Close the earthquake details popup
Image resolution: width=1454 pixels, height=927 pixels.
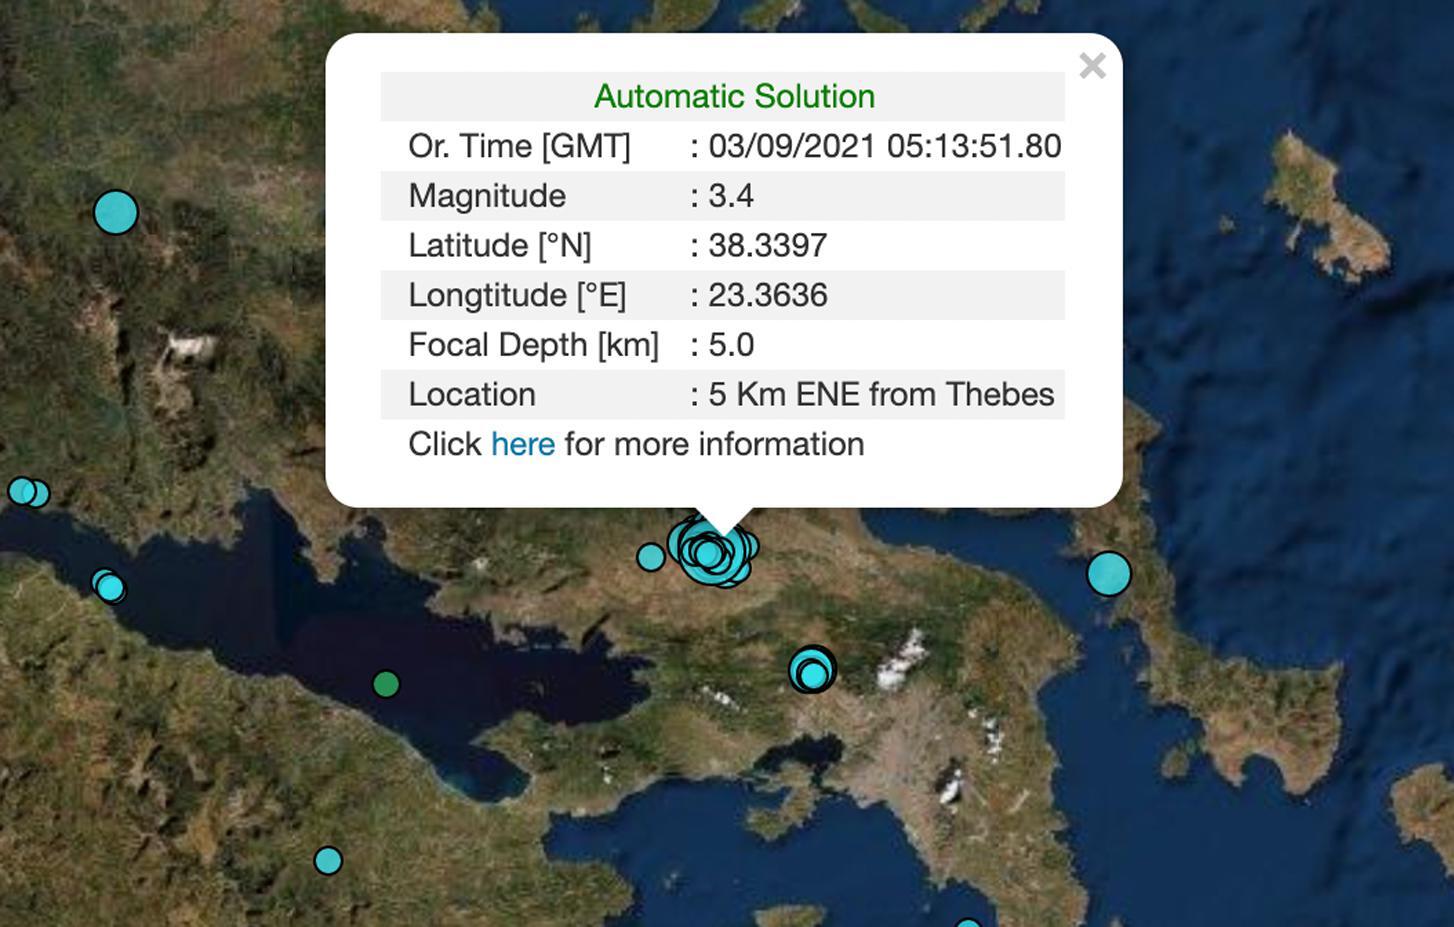tap(1092, 66)
